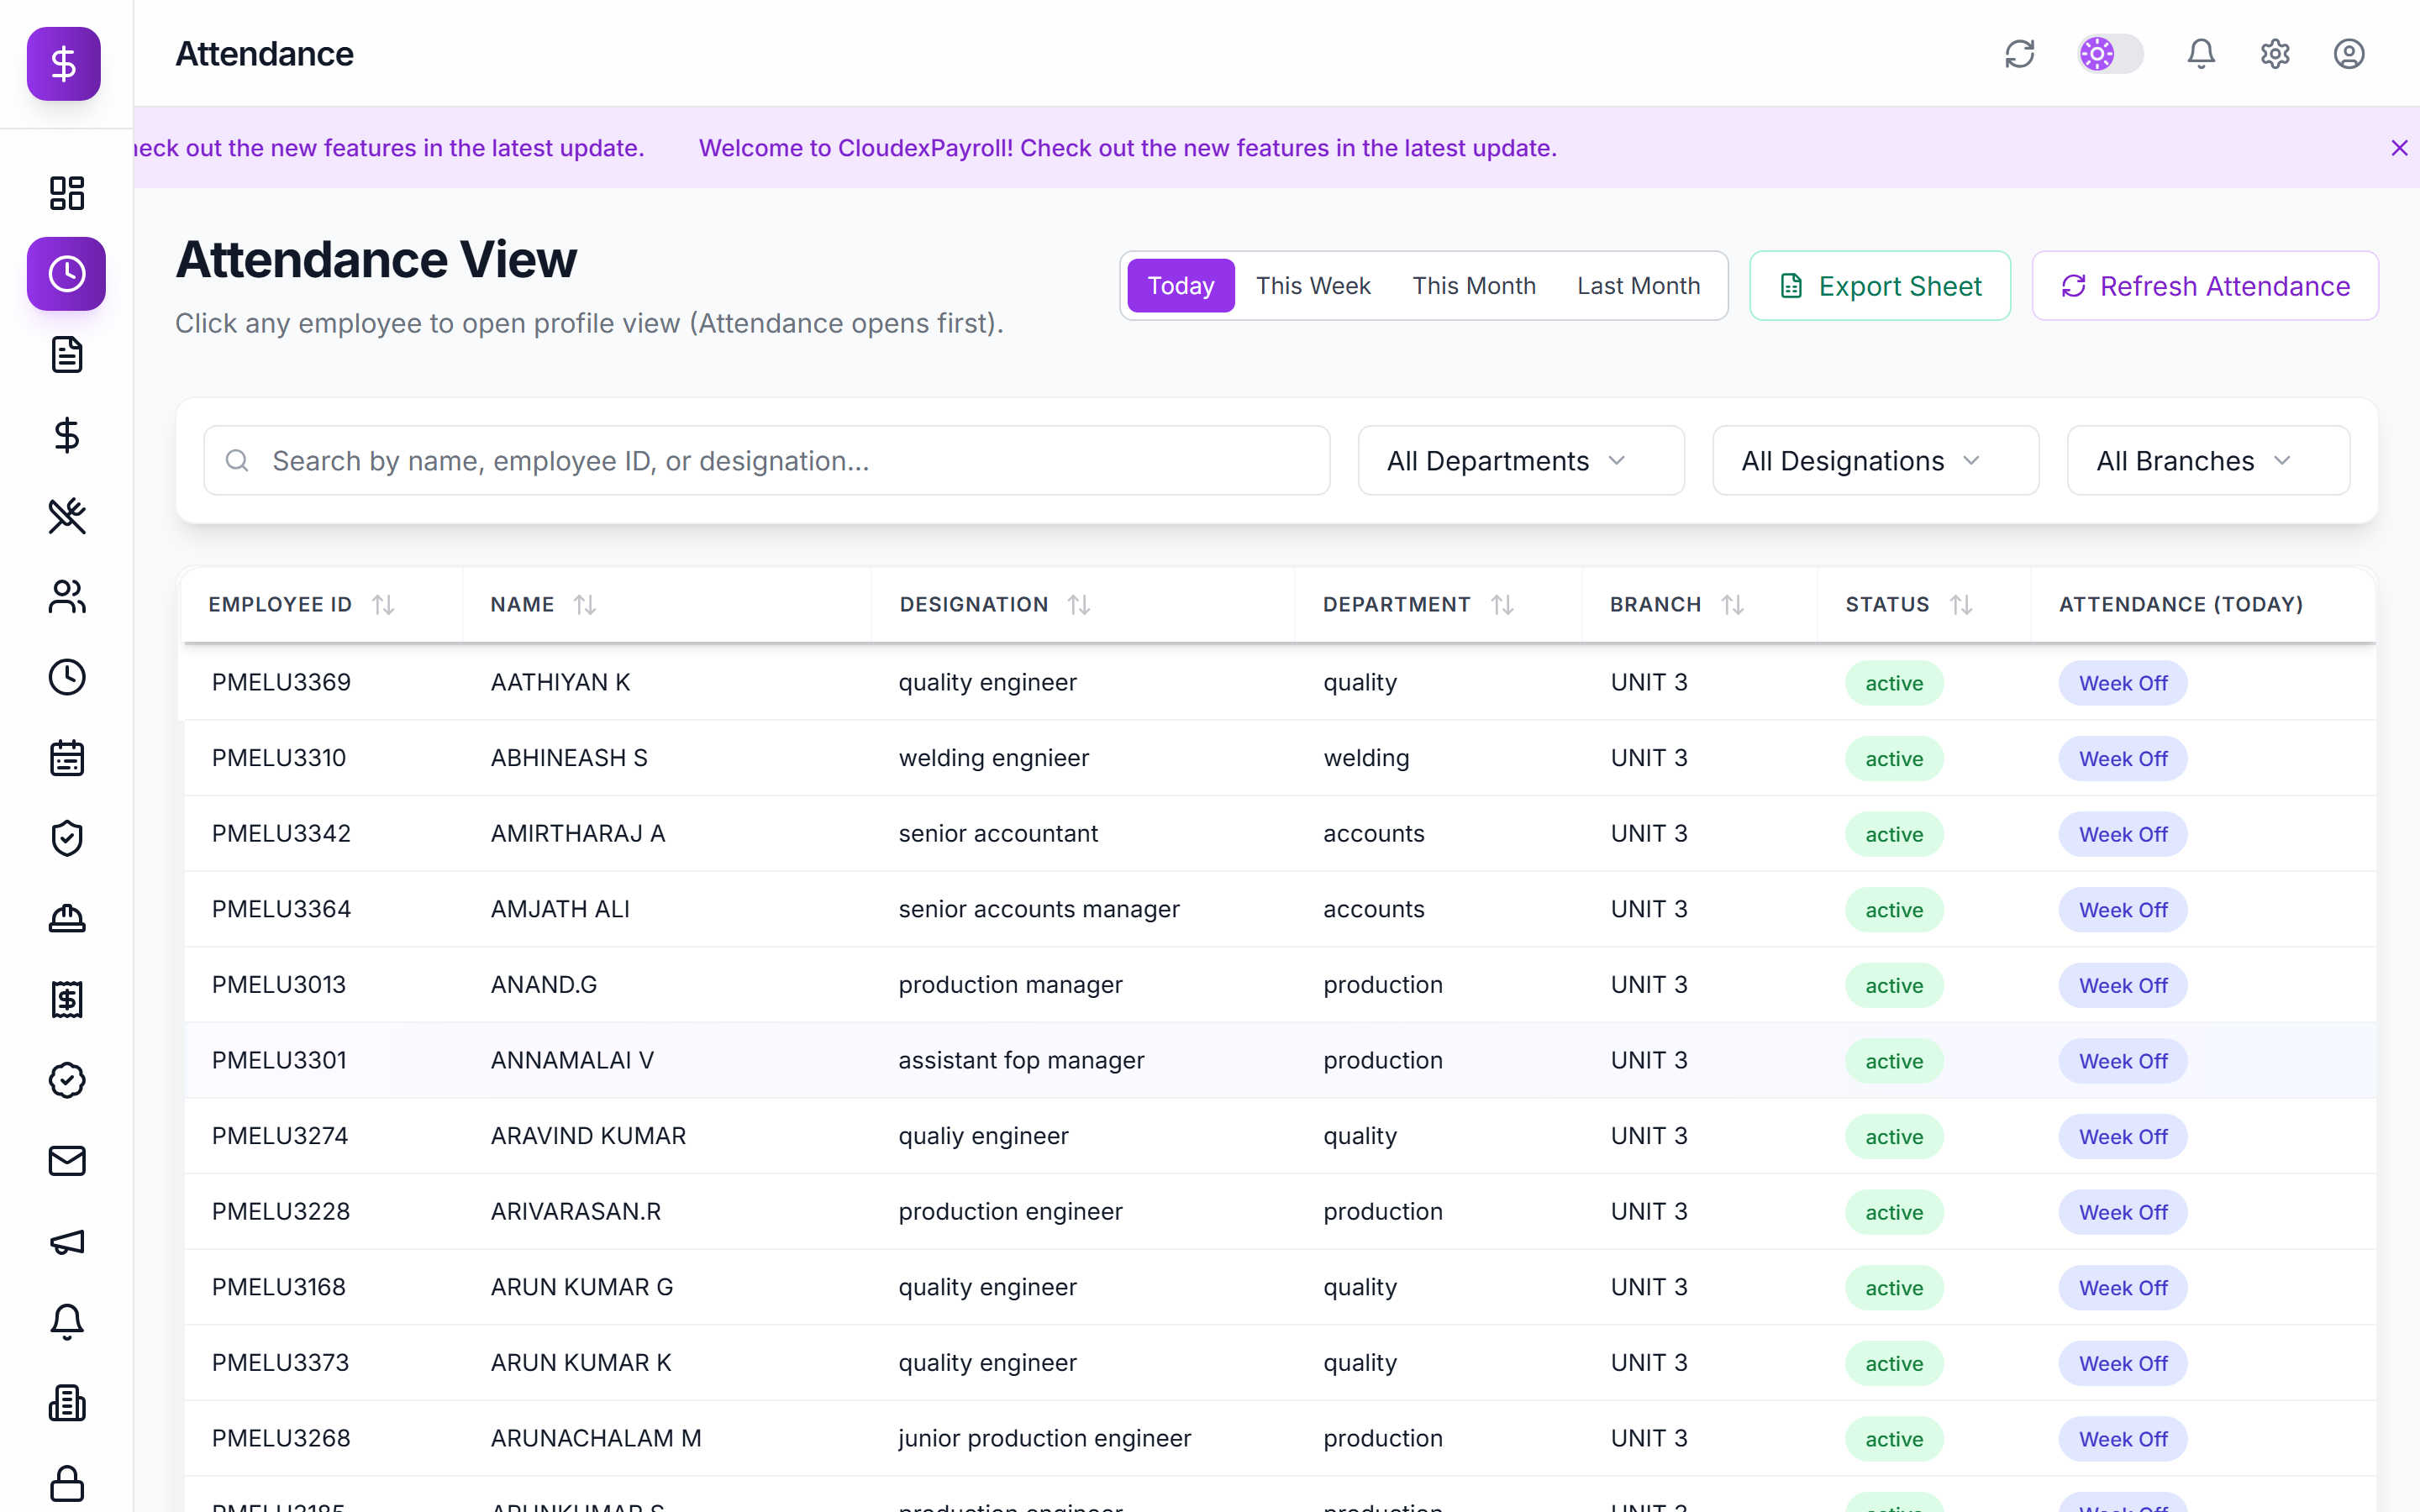Click the Export Sheet button
Viewport: 2420px width, 1512px height.
[1880, 286]
